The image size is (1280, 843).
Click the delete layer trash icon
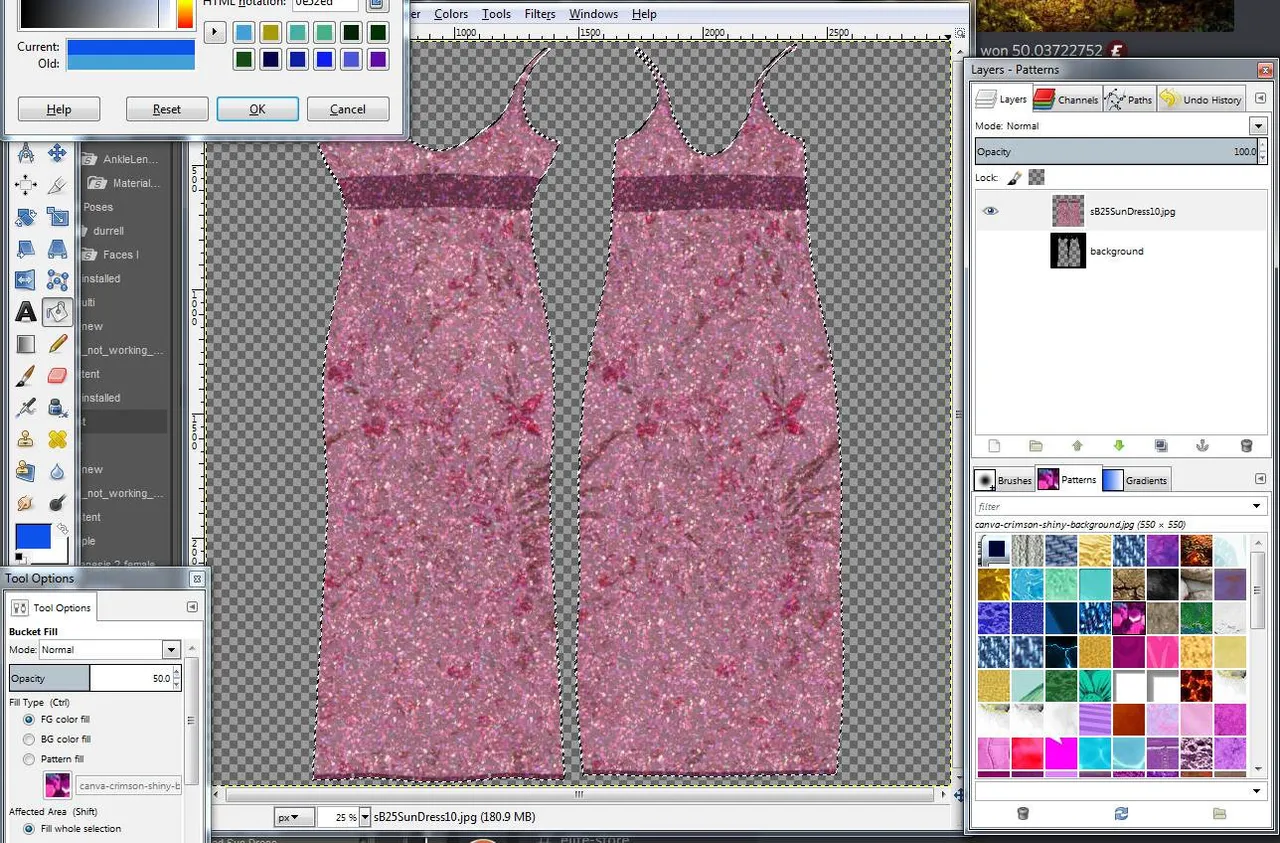[1246, 446]
